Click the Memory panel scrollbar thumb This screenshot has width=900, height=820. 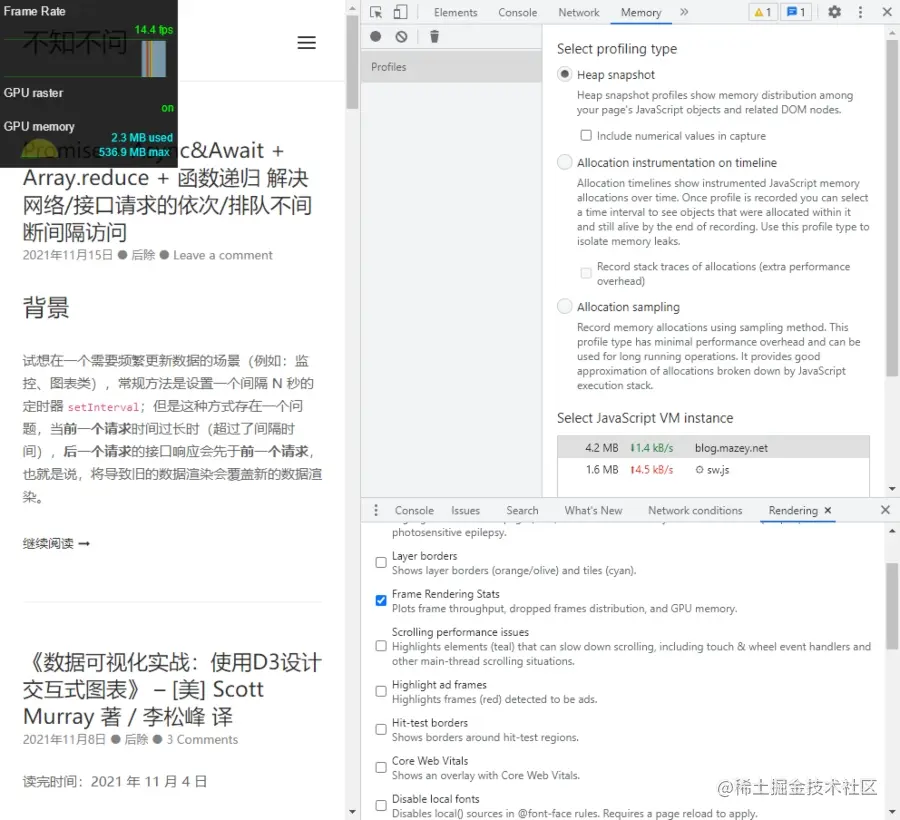tap(891, 208)
